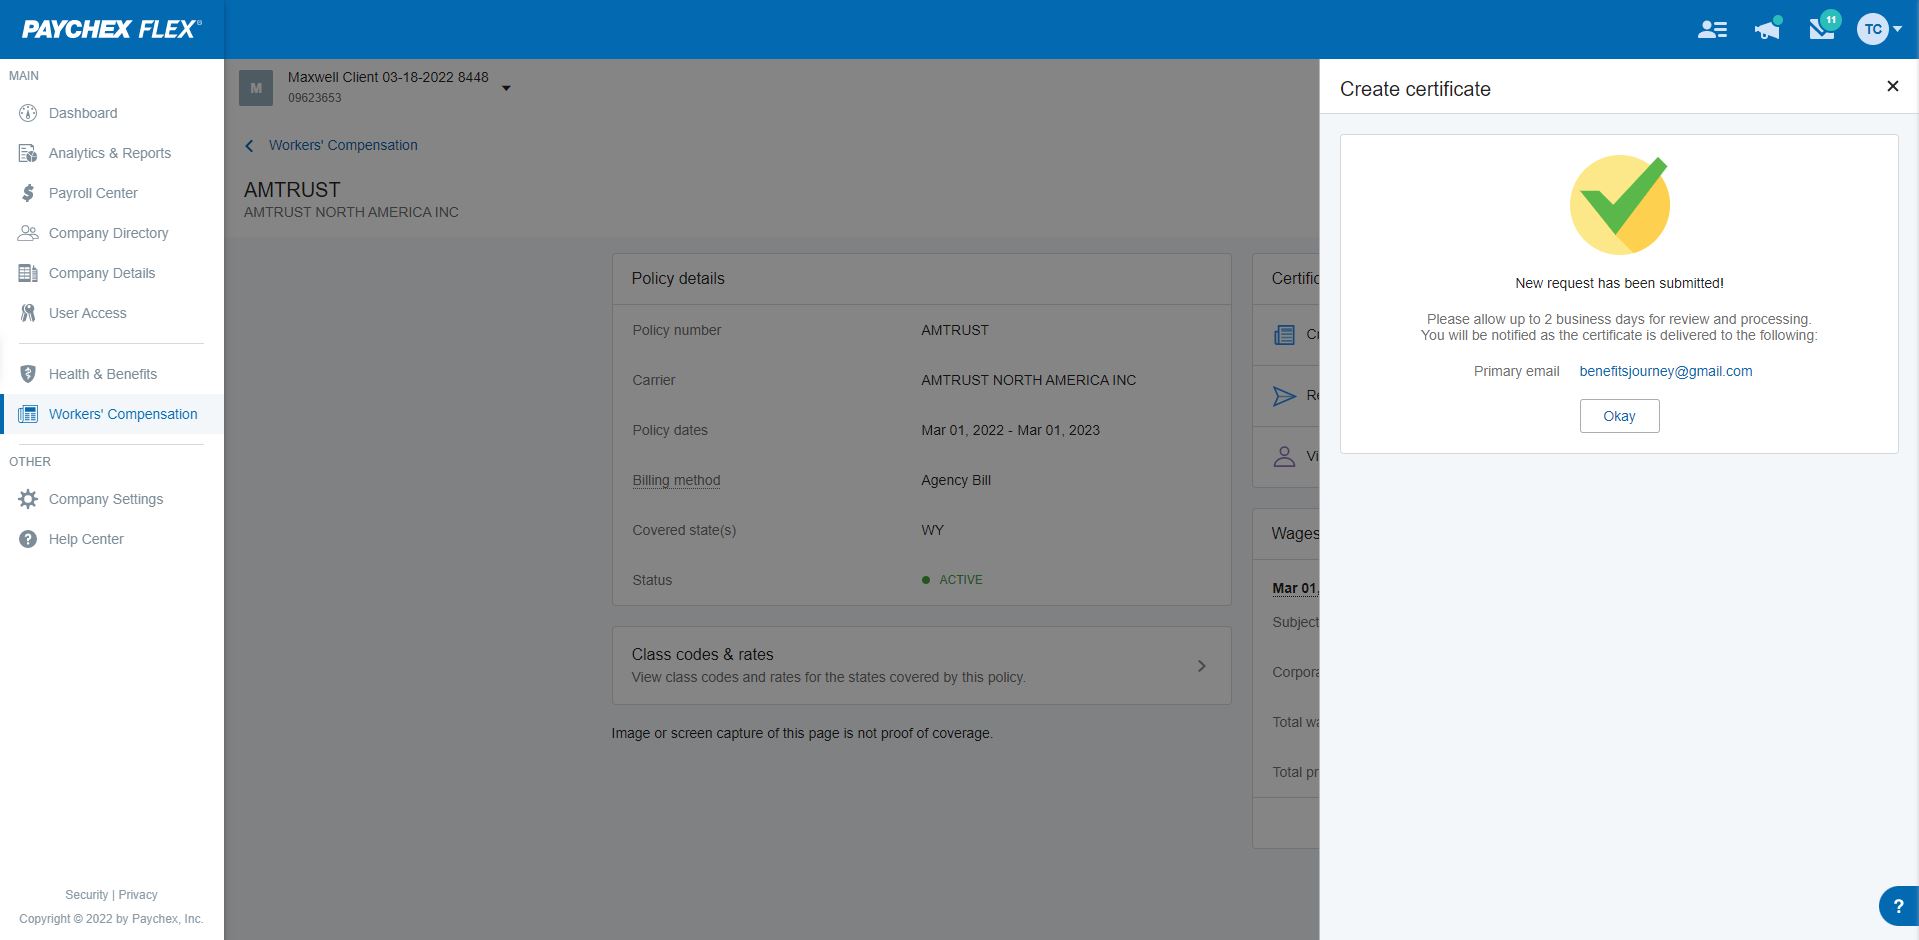Open the announcements megaphone icon

pyautogui.click(x=1767, y=29)
